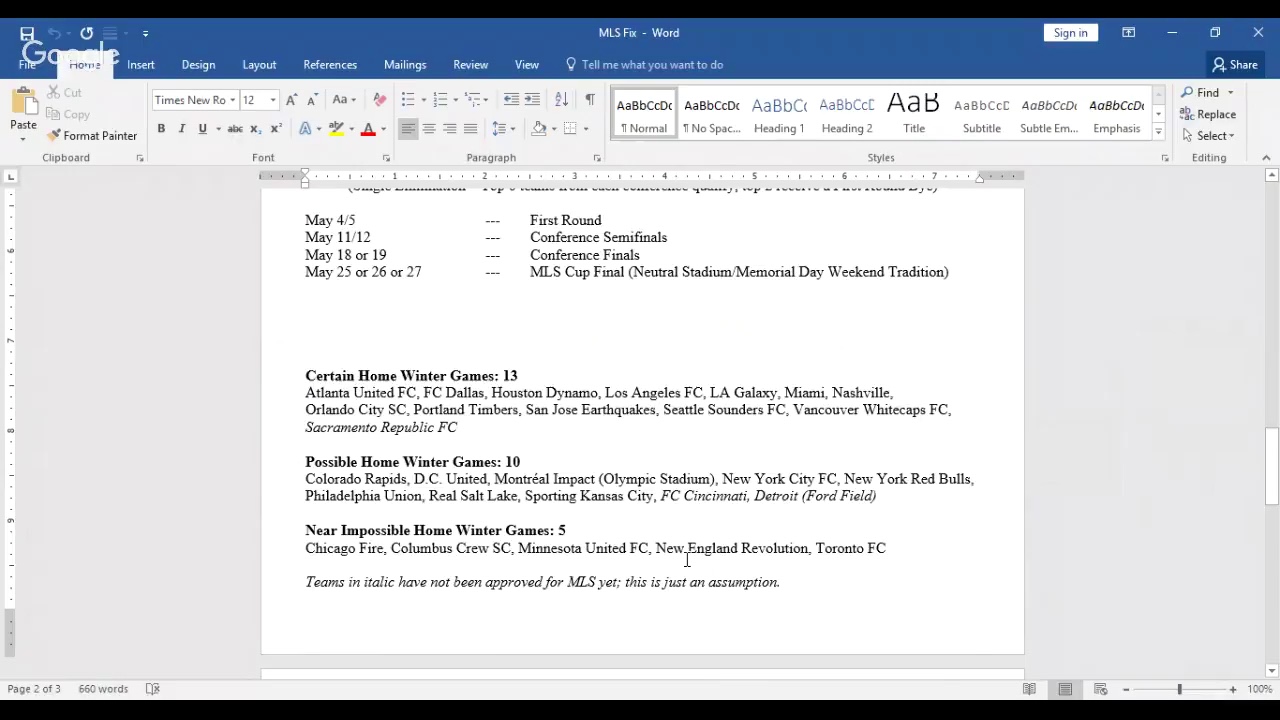Viewport: 1280px width, 720px height.
Task: Clear all formatting with the eraser icon
Action: click(x=379, y=100)
